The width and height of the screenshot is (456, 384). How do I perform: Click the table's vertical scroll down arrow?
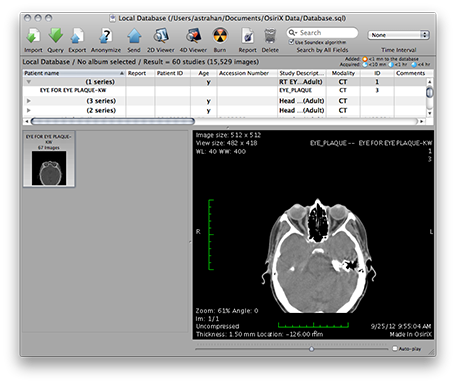tap(430, 113)
